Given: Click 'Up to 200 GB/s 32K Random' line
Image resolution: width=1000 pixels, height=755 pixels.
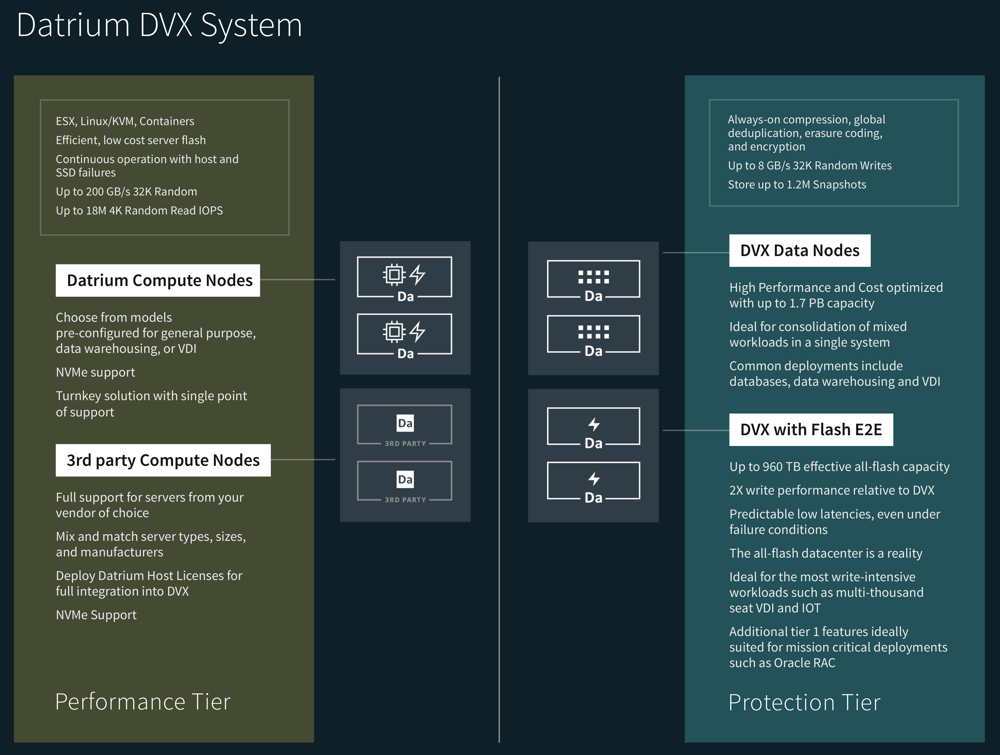Looking at the screenshot, I should pyautogui.click(x=126, y=191).
